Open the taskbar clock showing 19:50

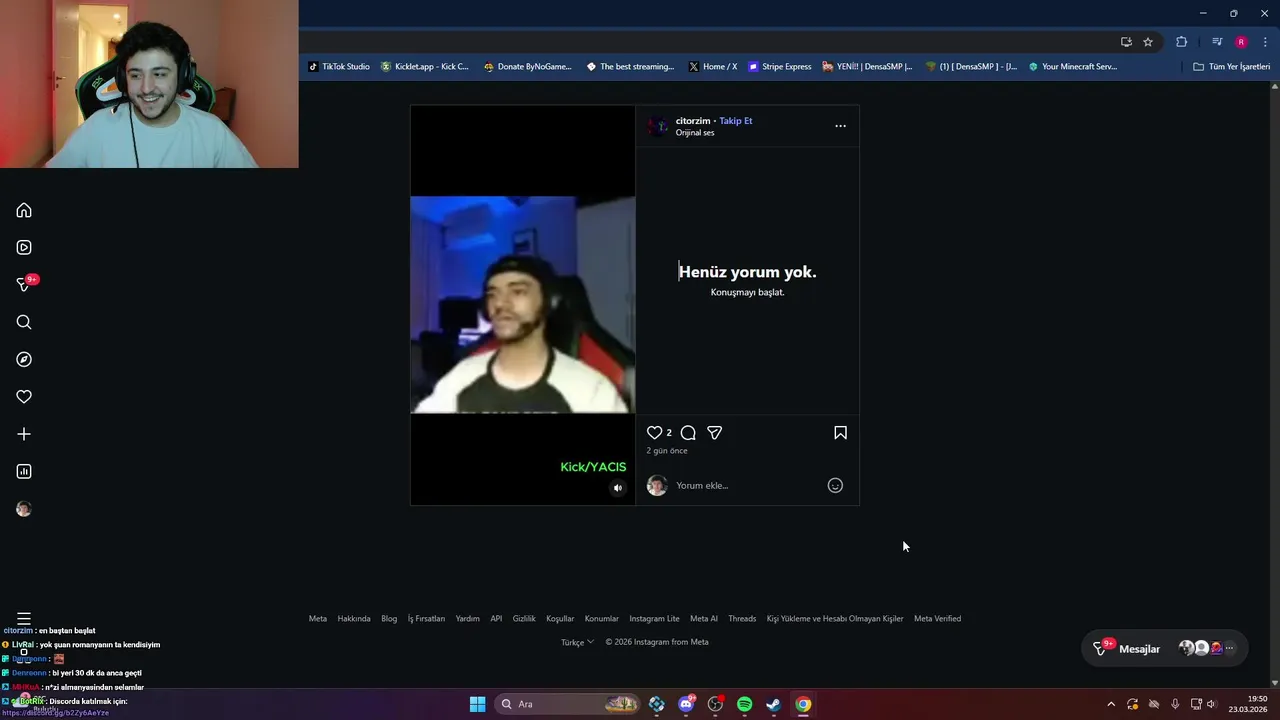point(1248,704)
